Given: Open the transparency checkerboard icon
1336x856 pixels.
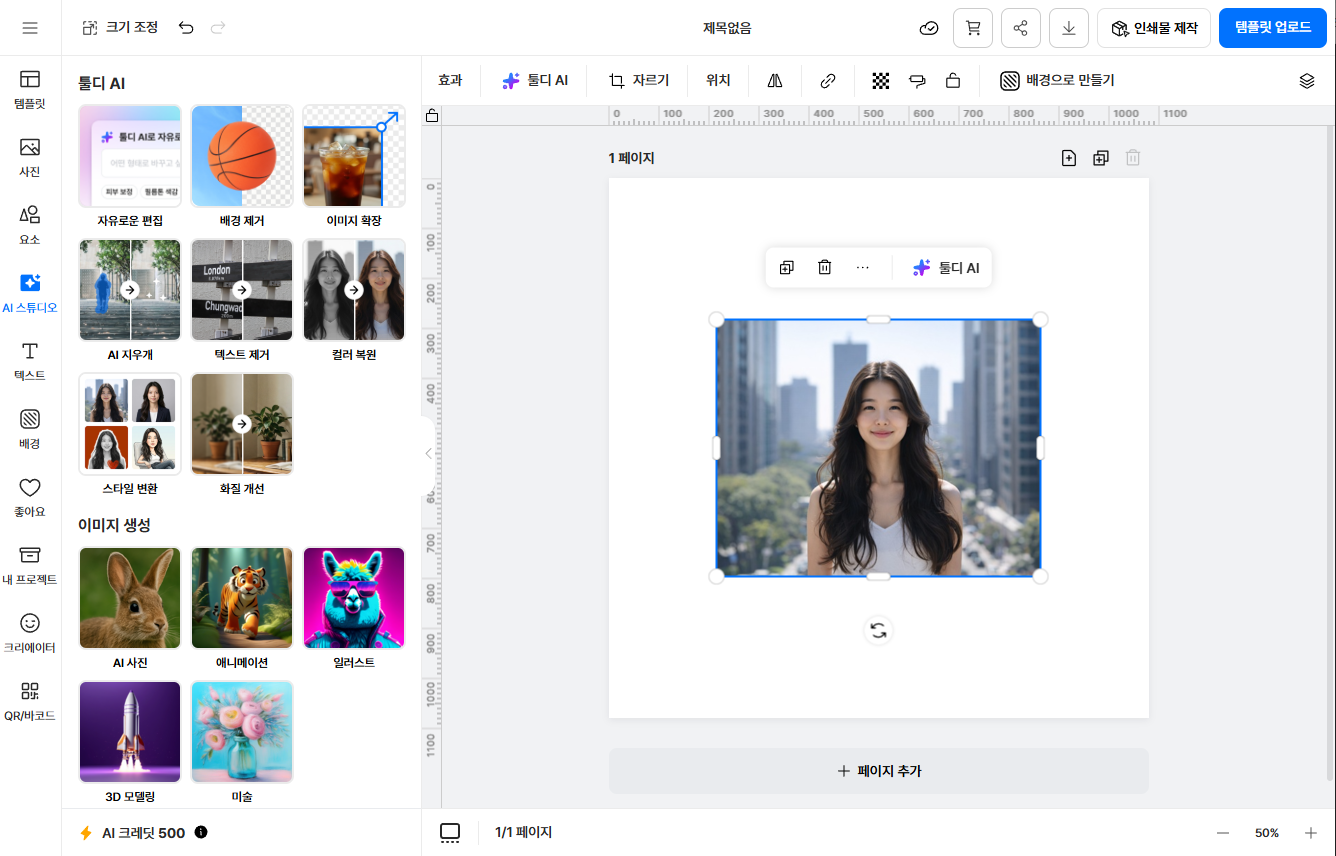Looking at the screenshot, I should tap(880, 81).
